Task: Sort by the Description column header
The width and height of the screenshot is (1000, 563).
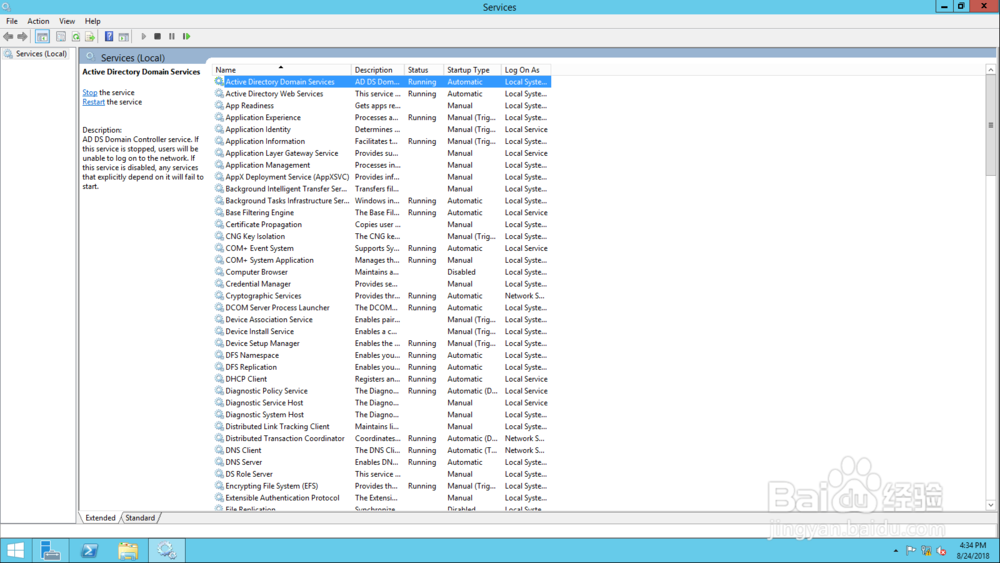Action: [x=378, y=70]
